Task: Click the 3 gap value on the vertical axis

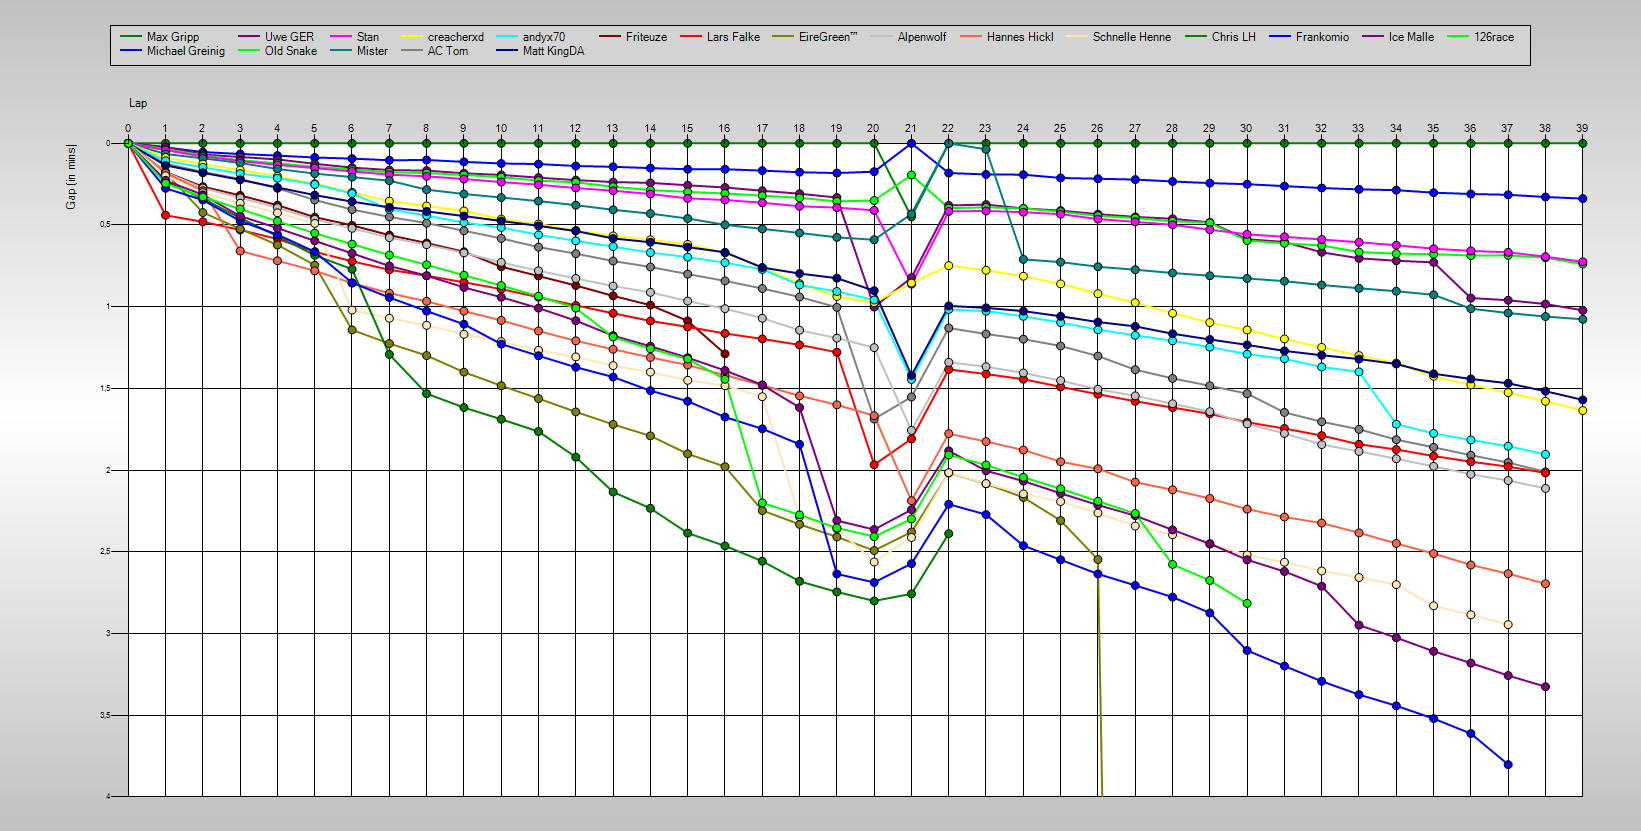Action: pos(108,633)
